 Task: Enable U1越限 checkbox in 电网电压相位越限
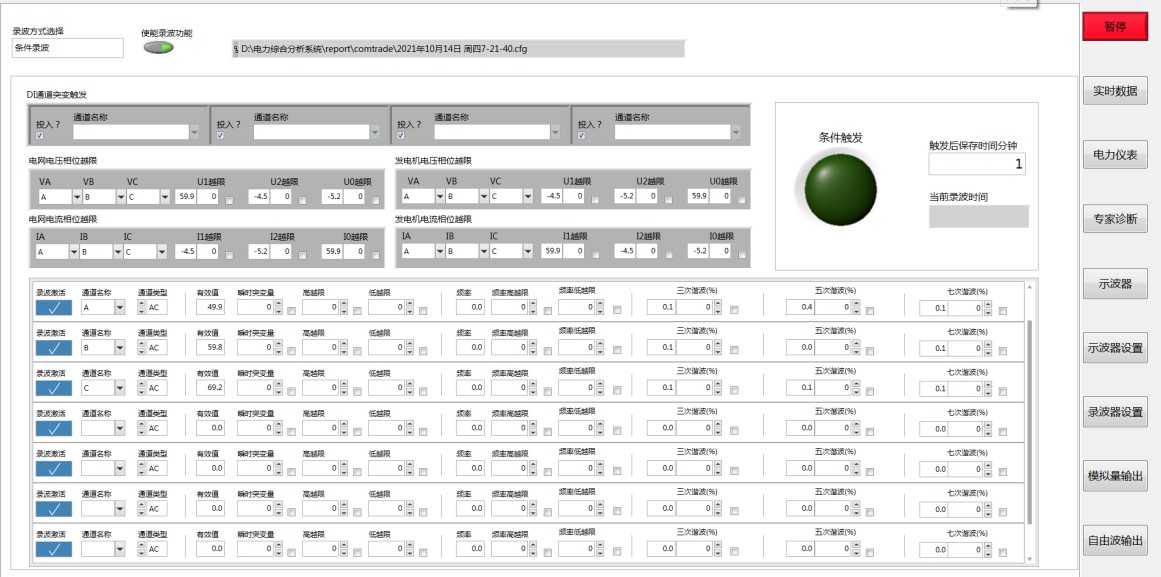229,200
